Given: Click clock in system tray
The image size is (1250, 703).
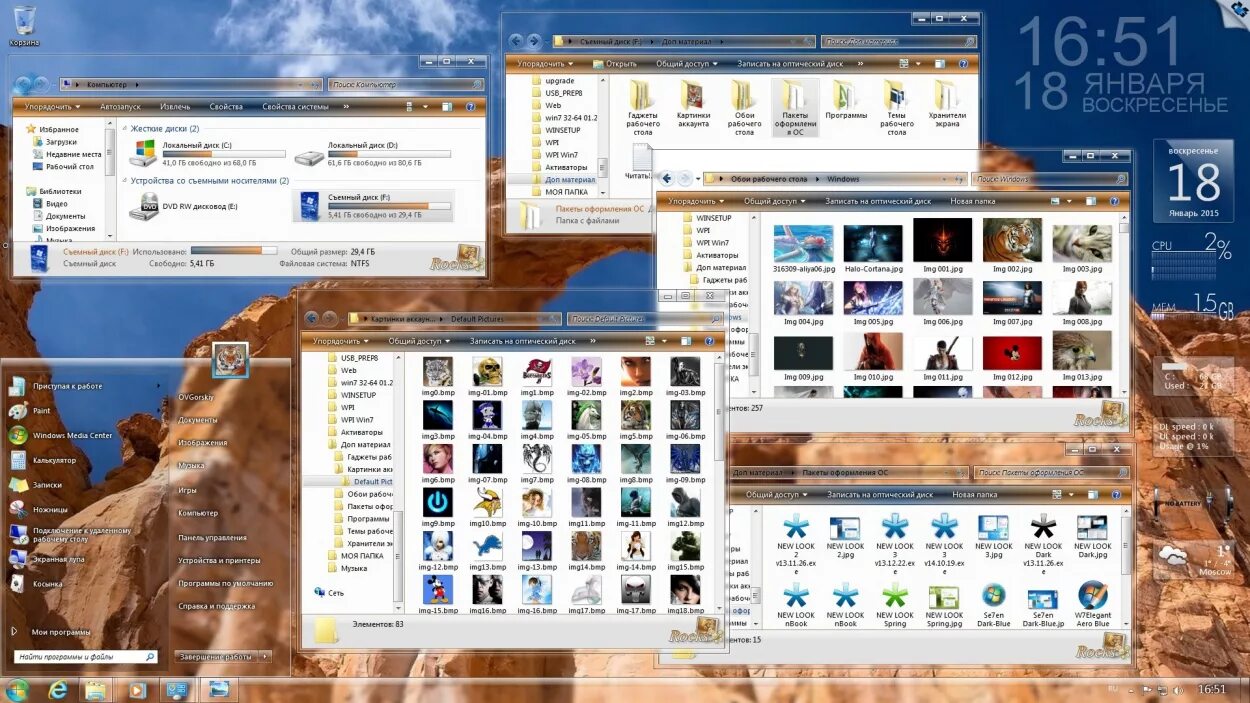Looking at the screenshot, I should click(x=1211, y=689).
